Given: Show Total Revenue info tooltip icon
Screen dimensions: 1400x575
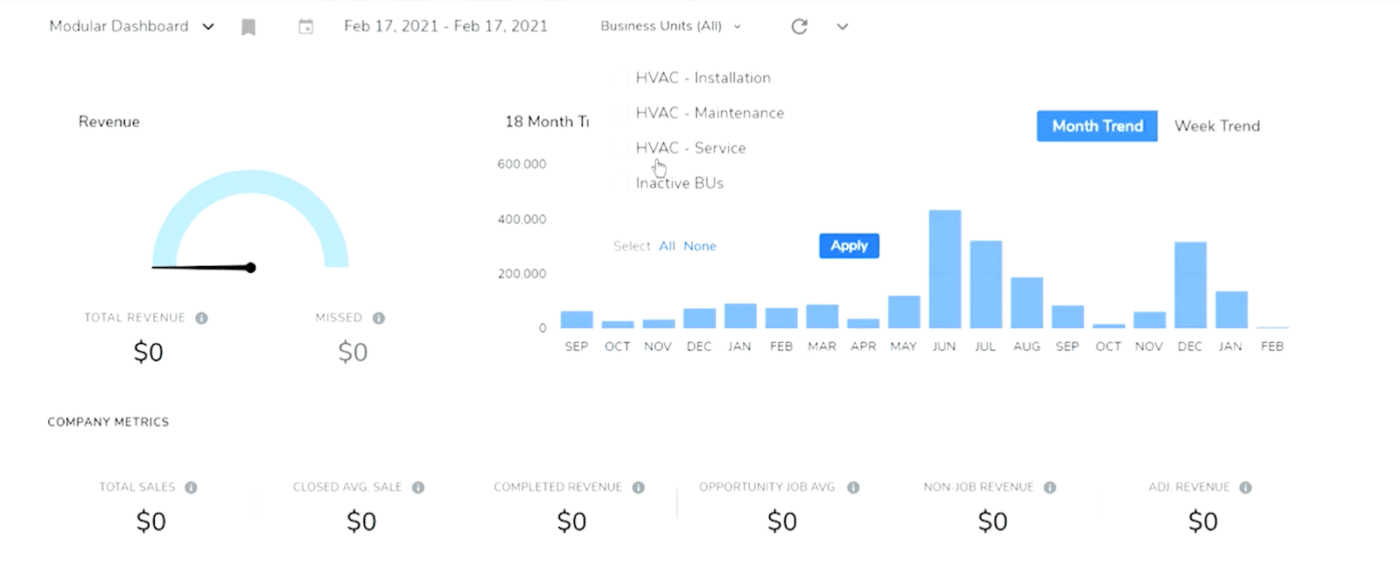Looking at the screenshot, I should (x=201, y=318).
